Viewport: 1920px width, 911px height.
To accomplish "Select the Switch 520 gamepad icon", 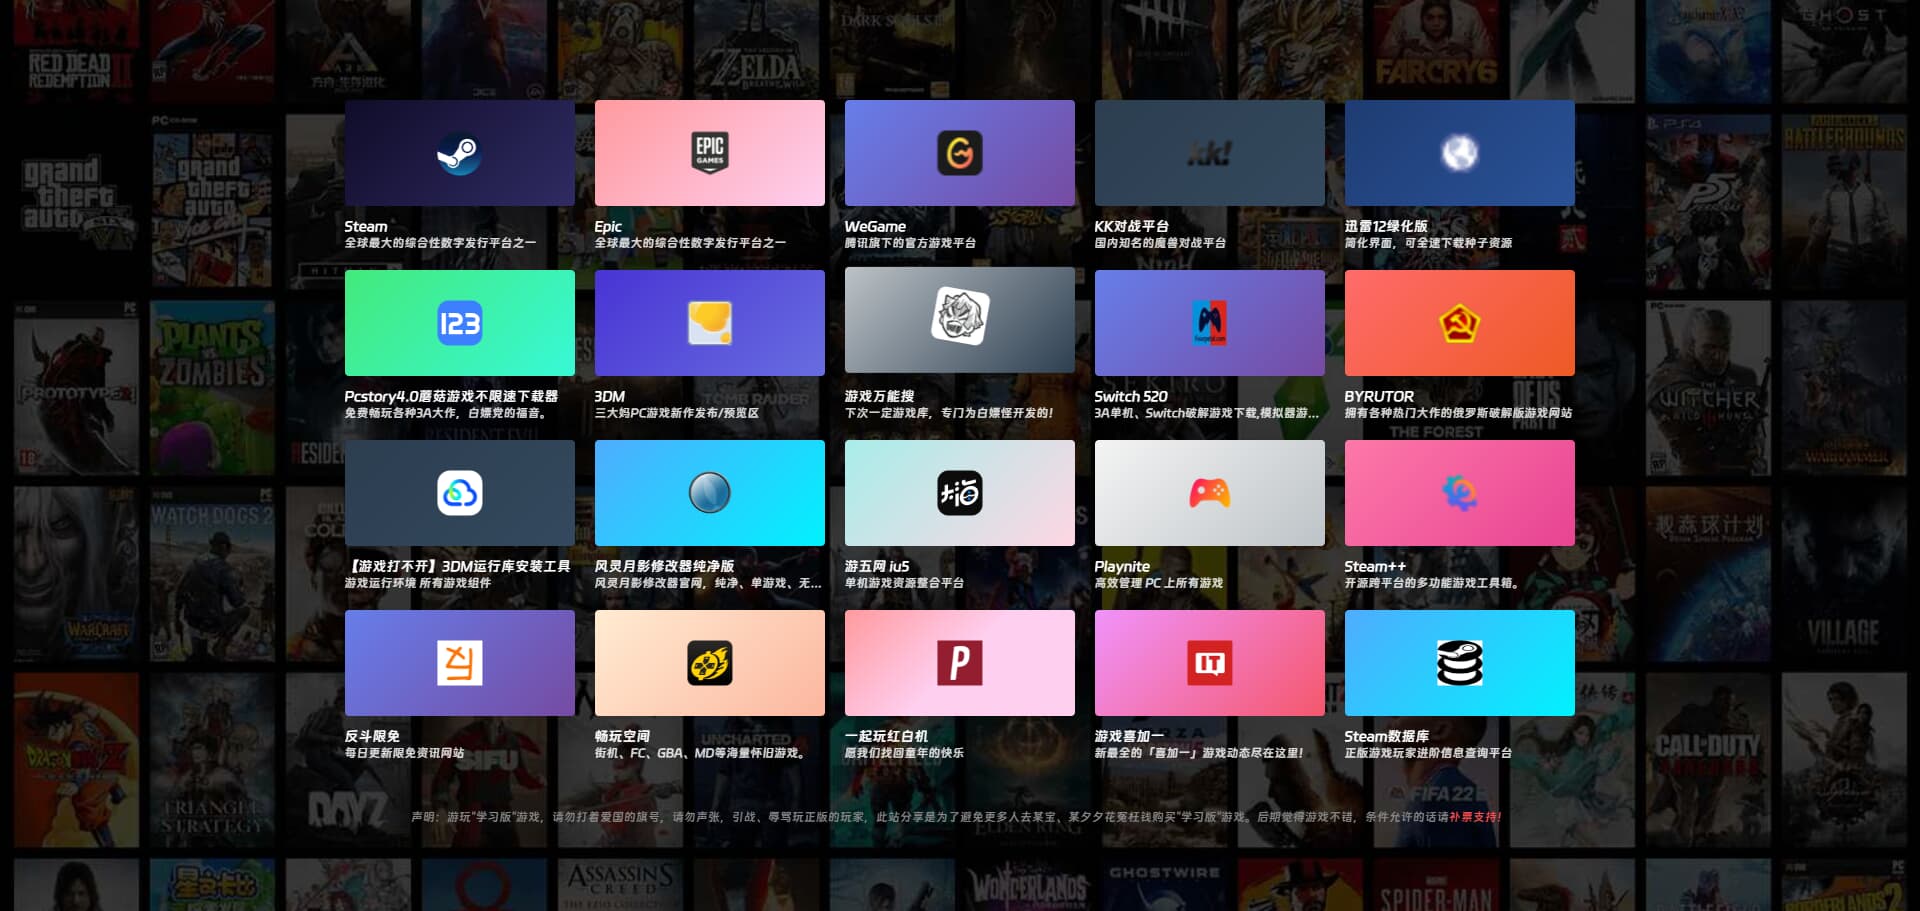I will point(1210,323).
